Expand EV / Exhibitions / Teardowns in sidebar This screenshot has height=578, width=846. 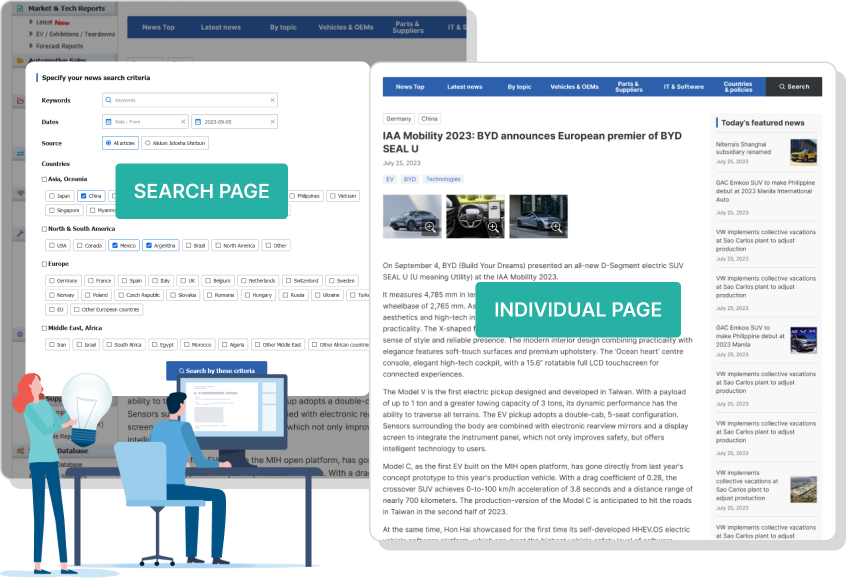pos(31,34)
